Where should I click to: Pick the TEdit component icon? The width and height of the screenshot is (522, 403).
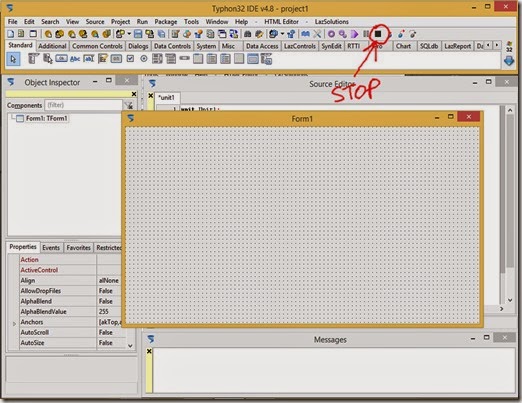click(88, 59)
